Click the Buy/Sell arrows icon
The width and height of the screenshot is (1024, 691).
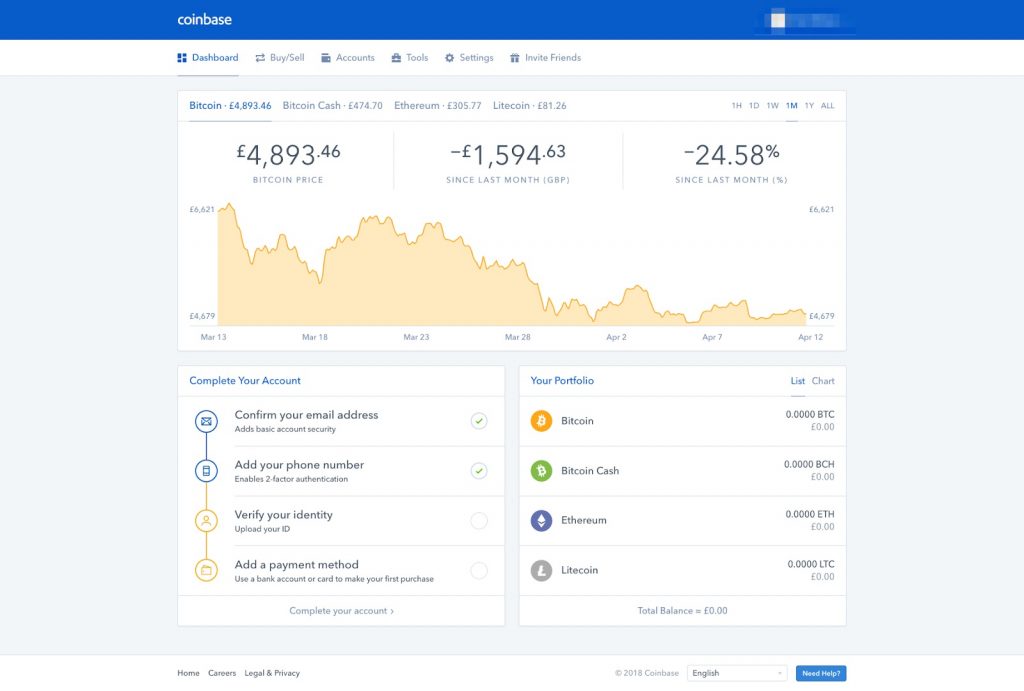click(x=260, y=58)
